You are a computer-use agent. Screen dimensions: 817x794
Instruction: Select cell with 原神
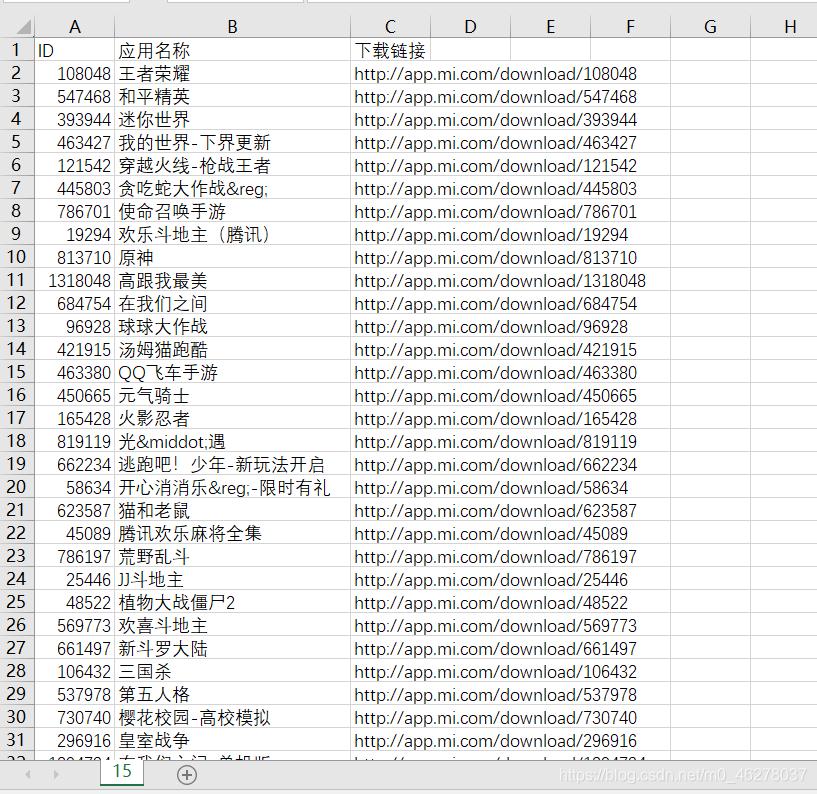(x=232, y=257)
